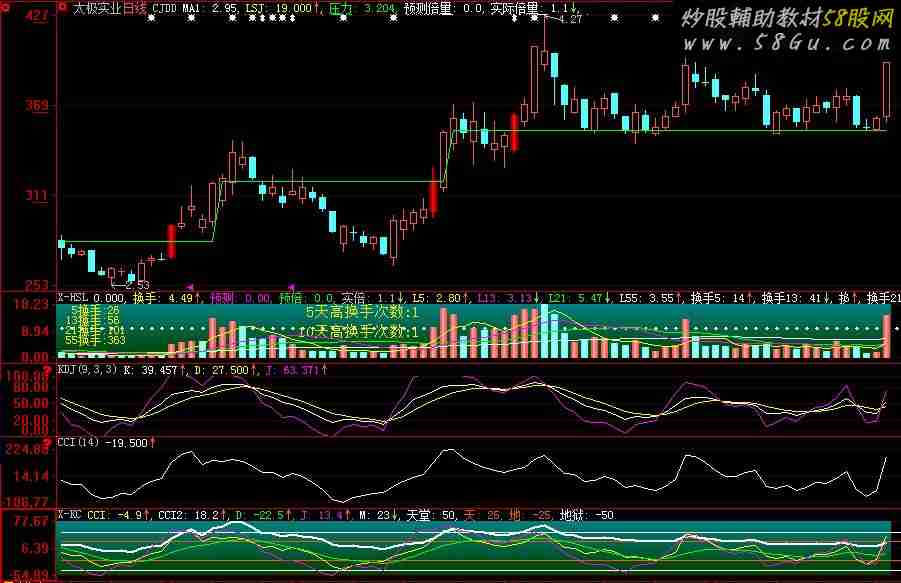Viewport: 901px width, 583px height.
Task: Click the 4.27 high price annotation
Action: click(570, 20)
